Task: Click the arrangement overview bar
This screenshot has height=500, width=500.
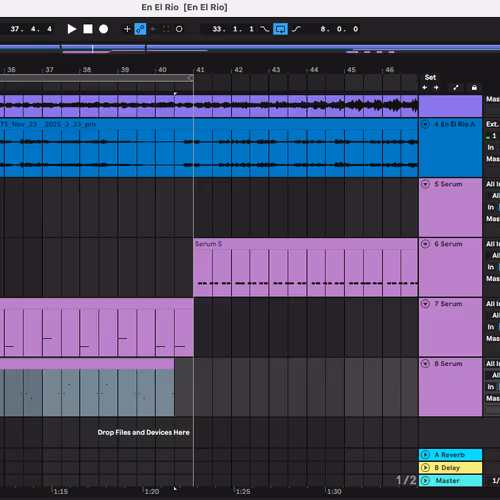Action: pos(250,49)
